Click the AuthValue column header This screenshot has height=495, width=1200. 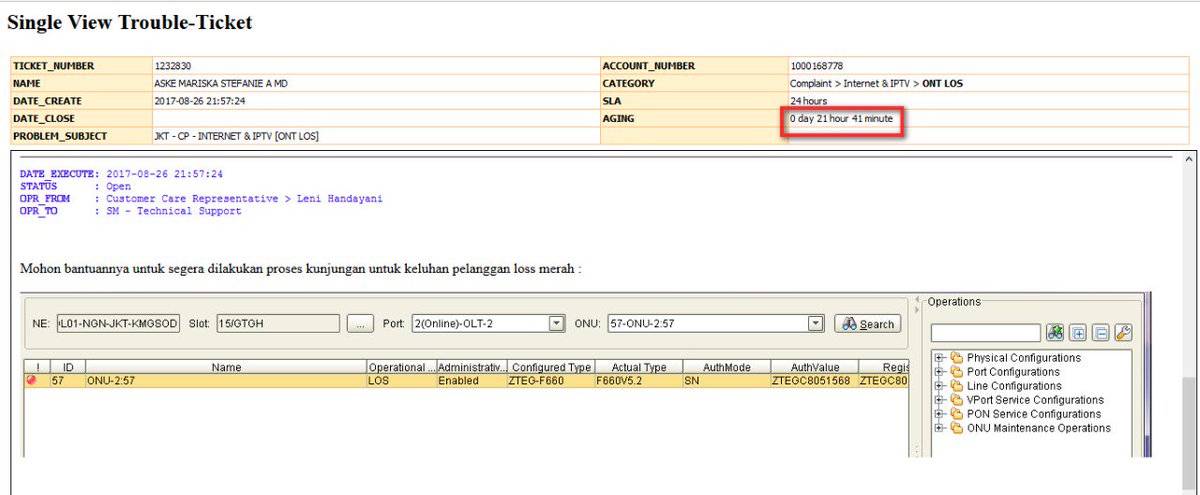[x=814, y=367]
